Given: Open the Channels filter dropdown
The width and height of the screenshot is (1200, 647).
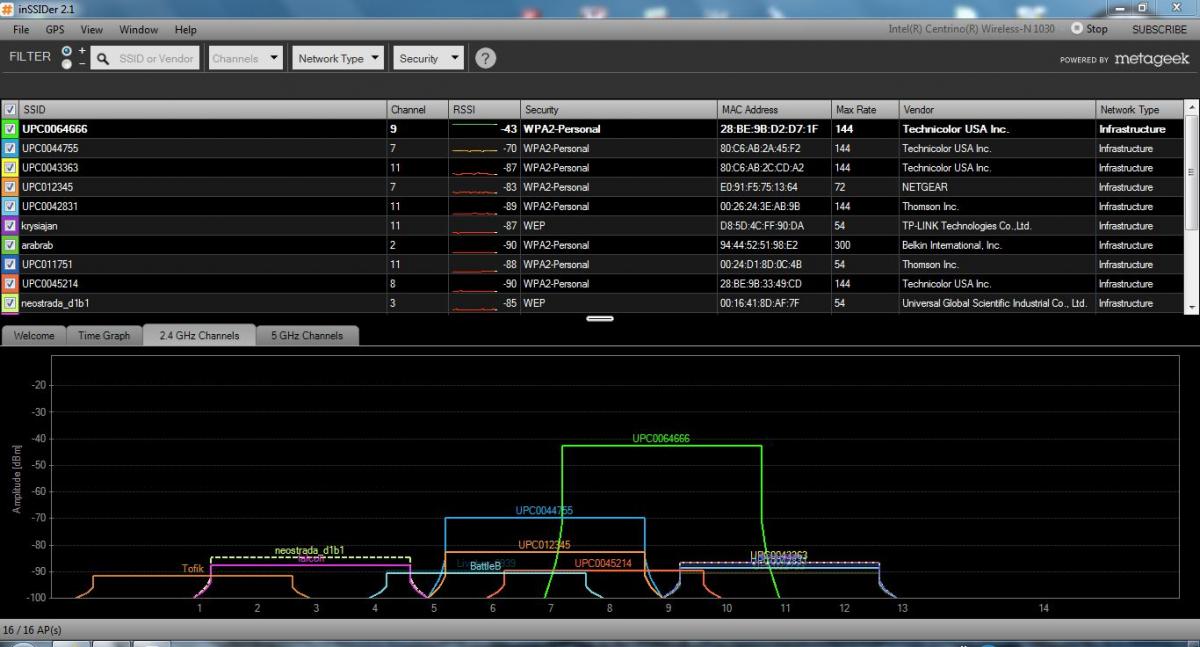Looking at the screenshot, I should (246, 58).
